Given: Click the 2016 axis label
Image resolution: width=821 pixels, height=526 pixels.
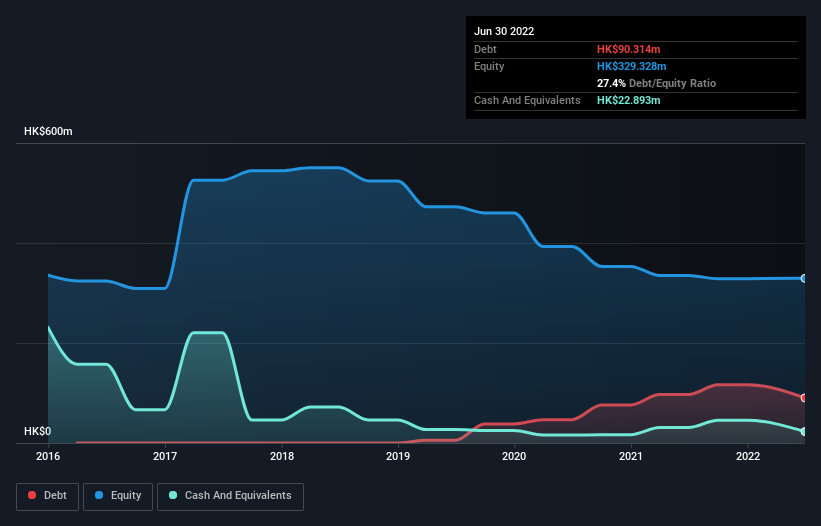Looking at the screenshot, I should 48,456.
